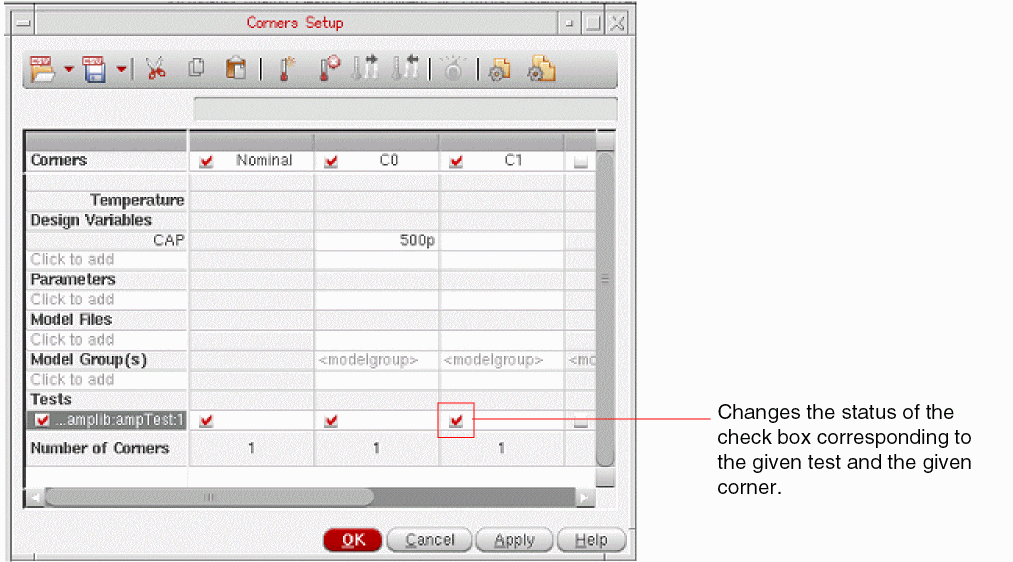Image resolution: width=1013 pixels, height=562 pixels.
Task: Click the paste clipboard icon
Action: pyautogui.click(x=236, y=68)
